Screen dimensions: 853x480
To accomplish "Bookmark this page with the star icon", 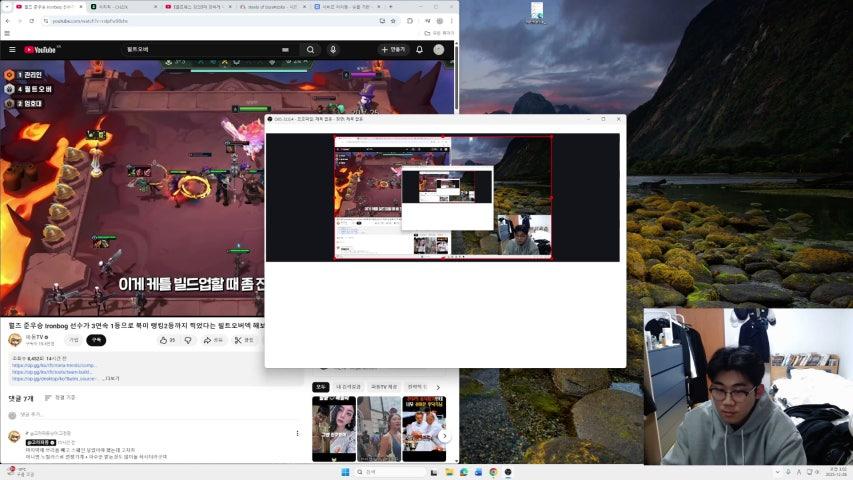I will point(394,20).
